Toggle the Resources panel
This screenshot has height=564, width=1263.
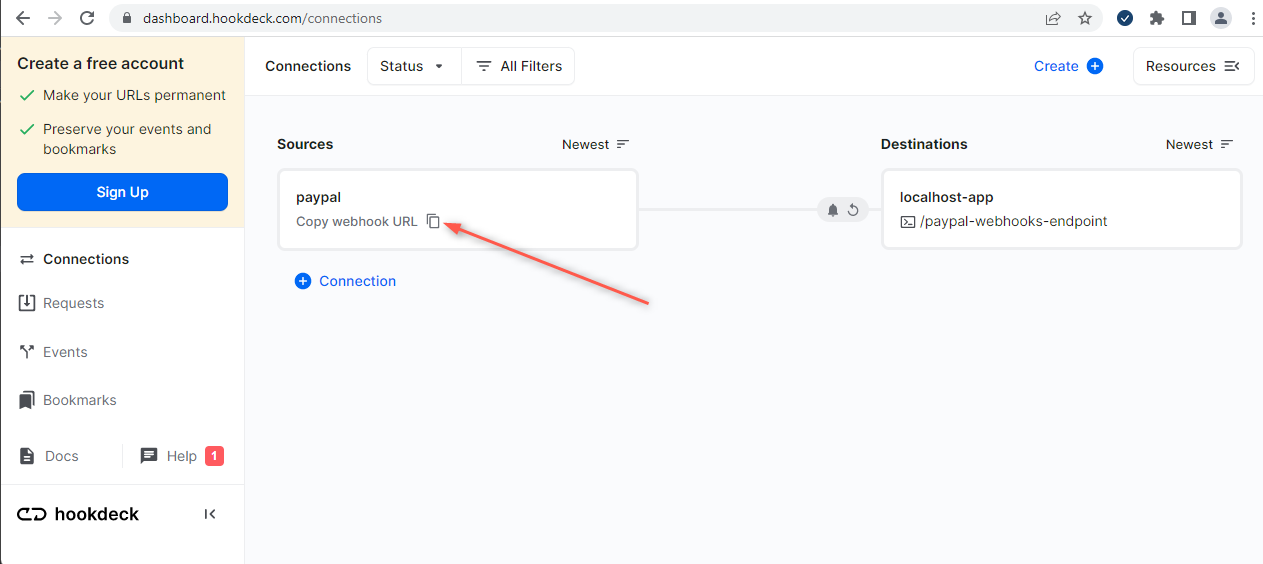click(1193, 66)
